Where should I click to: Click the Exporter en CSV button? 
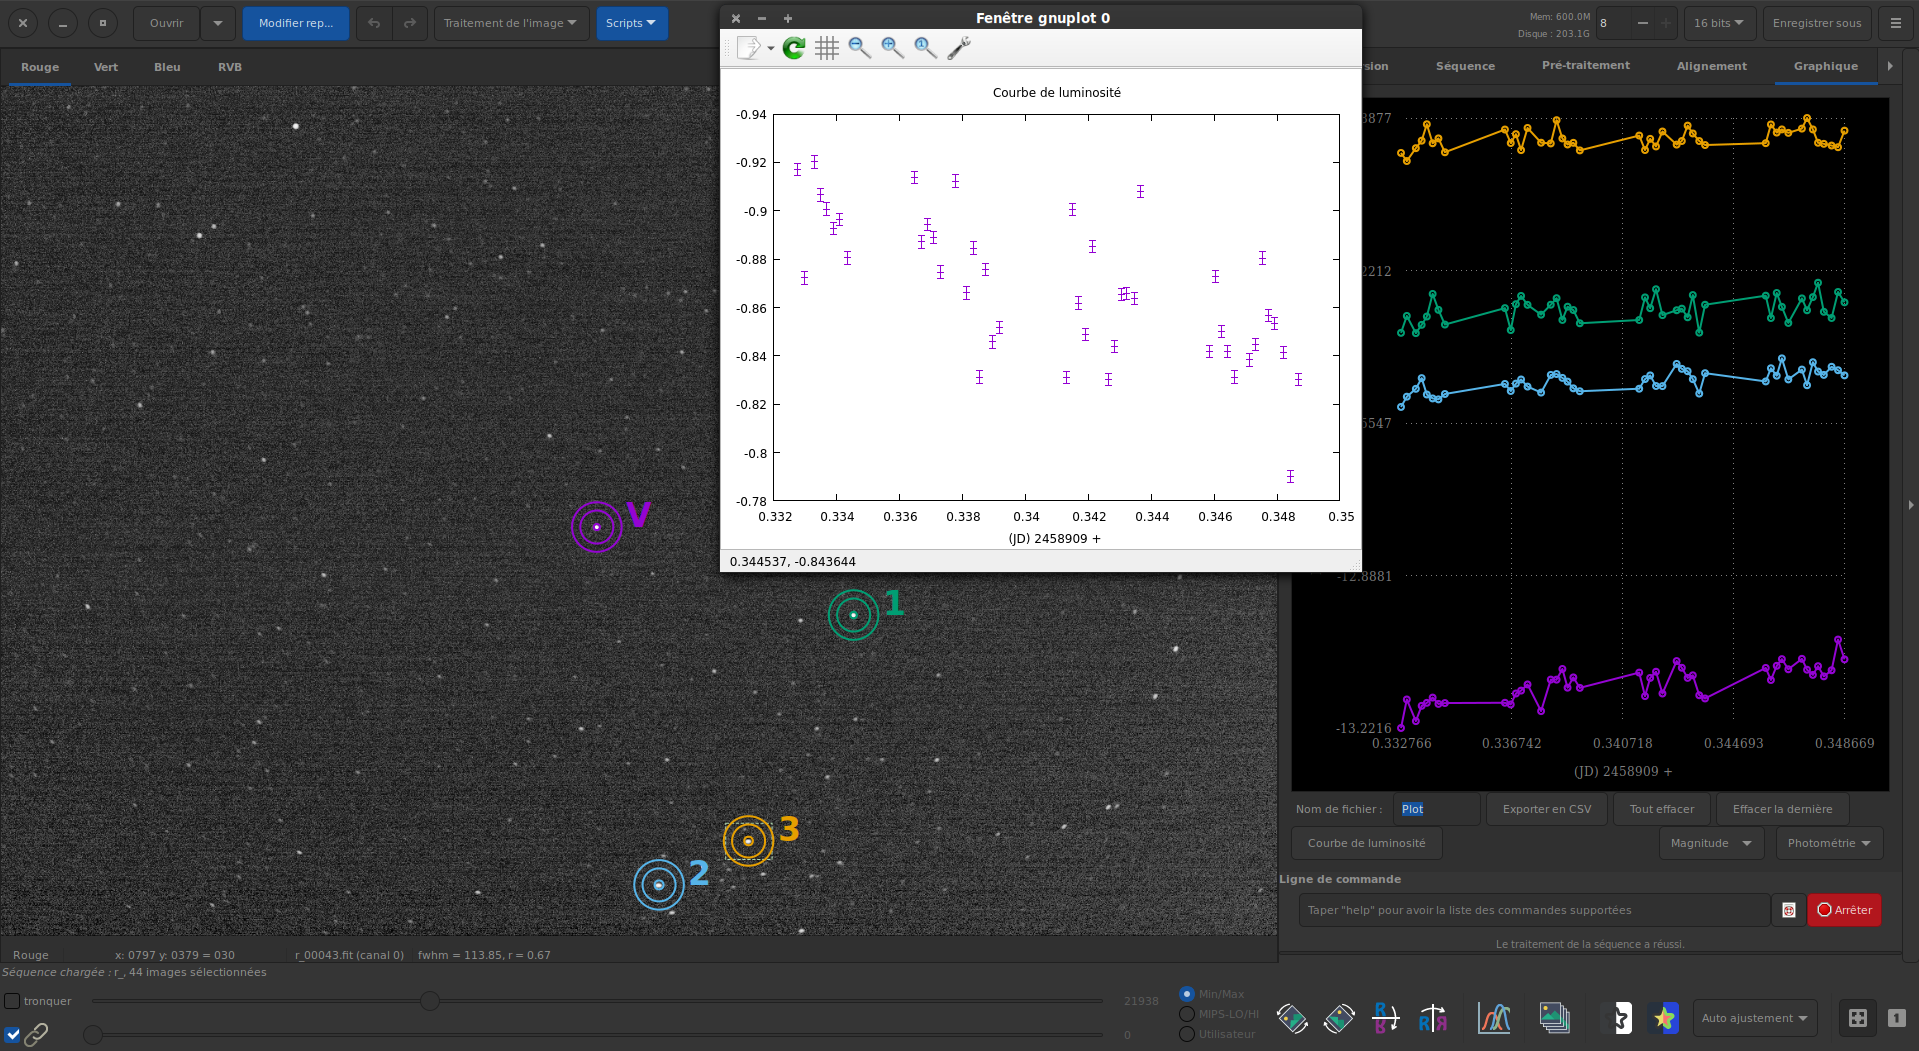pos(1546,809)
